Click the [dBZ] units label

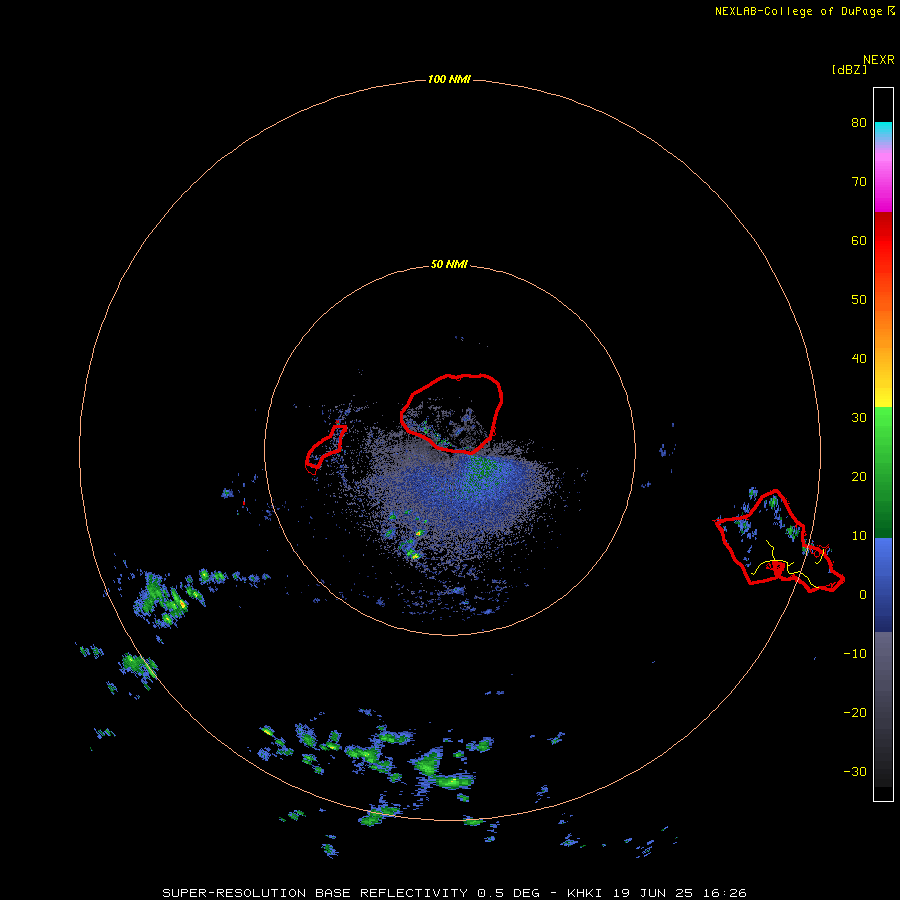849,69
